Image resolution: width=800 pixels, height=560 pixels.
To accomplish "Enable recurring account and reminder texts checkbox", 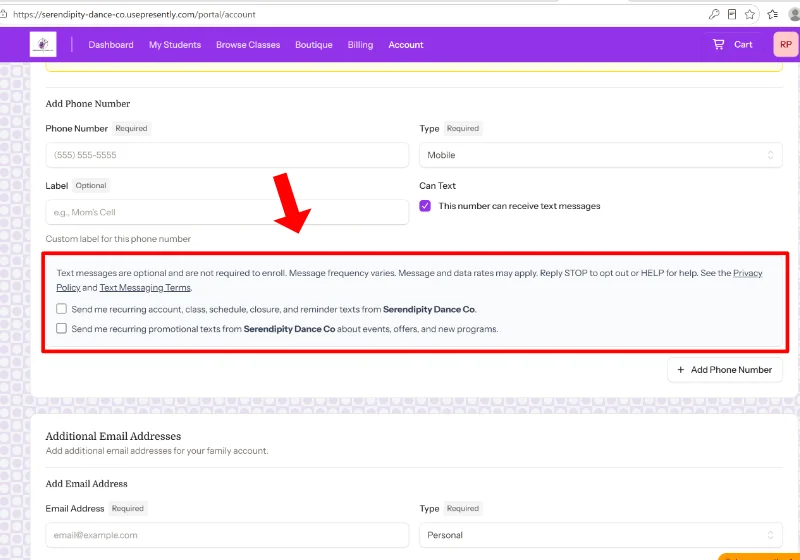I will [x=61, y=309].
